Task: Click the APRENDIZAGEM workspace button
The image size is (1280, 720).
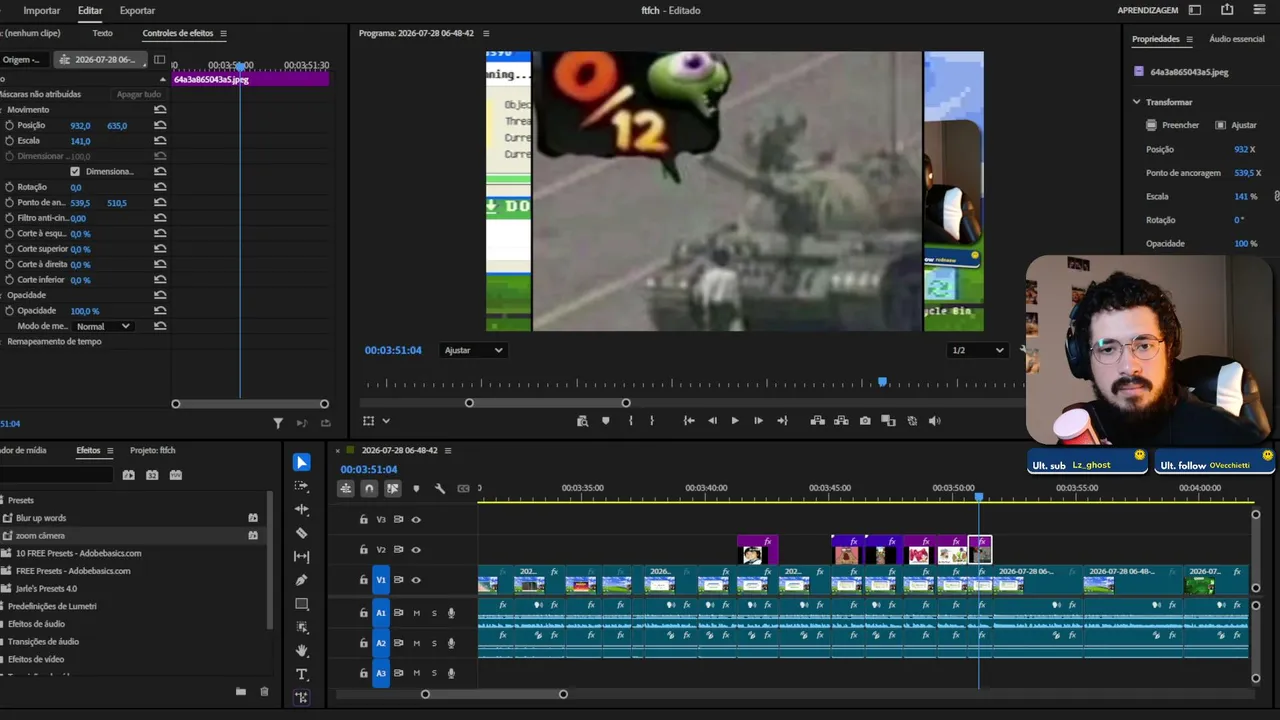Action: (1148, 10)
